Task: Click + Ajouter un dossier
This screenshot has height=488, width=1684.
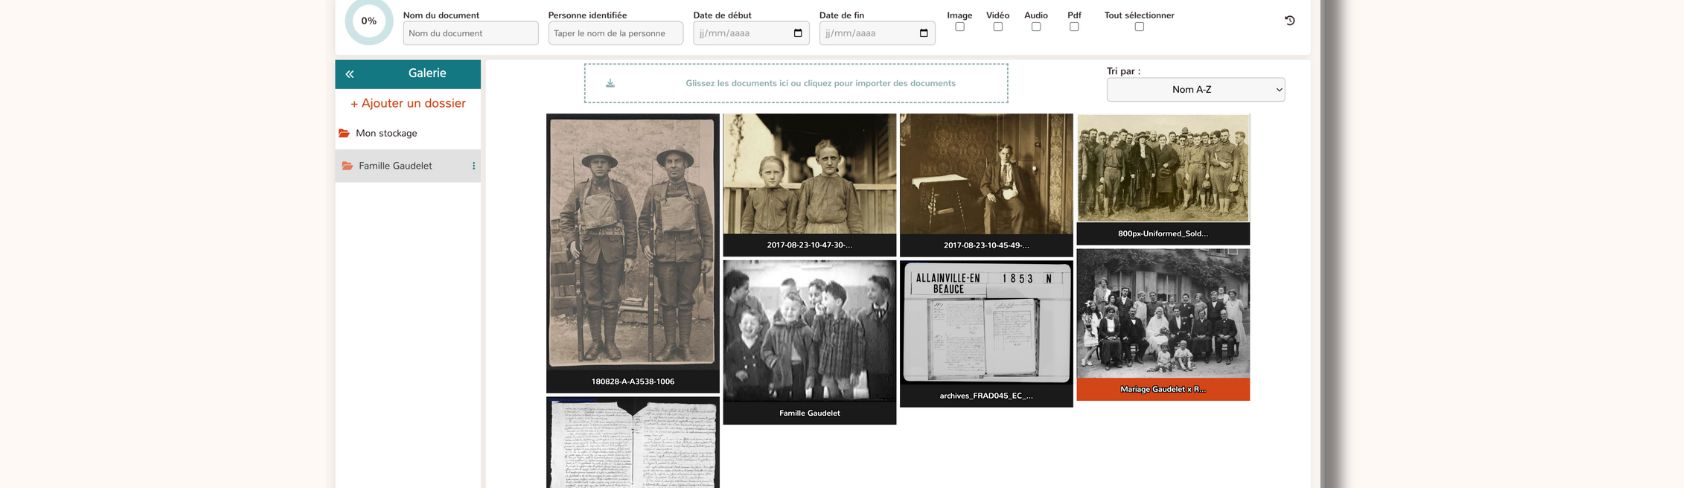Action: click(x=408, y=103)
